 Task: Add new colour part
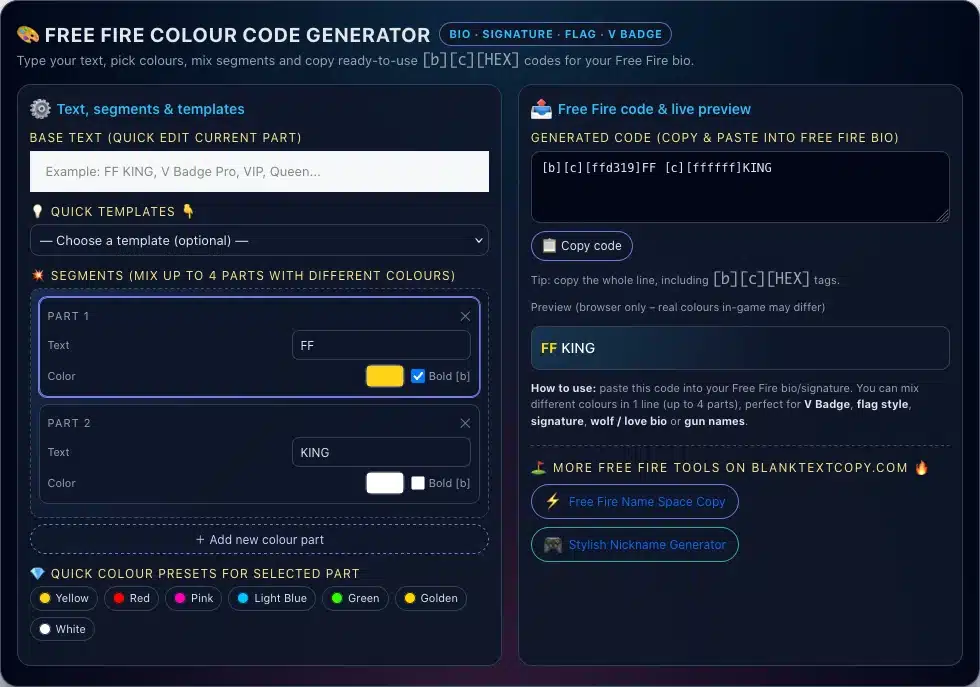pos(259,539)
